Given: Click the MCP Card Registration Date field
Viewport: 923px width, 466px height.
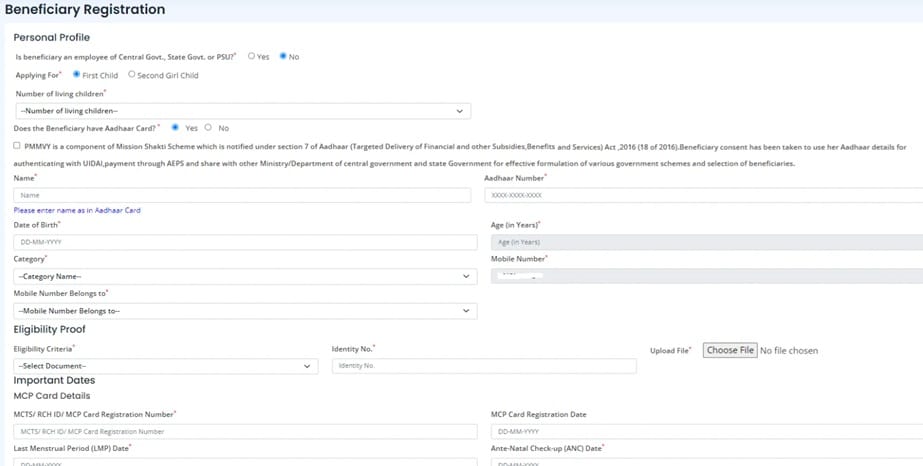Looking at the screenshot, I should click(707, 432).
